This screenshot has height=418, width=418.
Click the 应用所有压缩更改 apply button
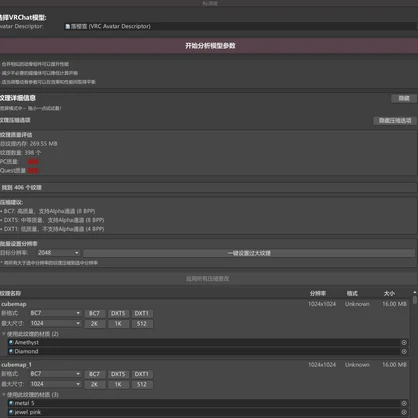pyautogui.click(x=207, y=279)
